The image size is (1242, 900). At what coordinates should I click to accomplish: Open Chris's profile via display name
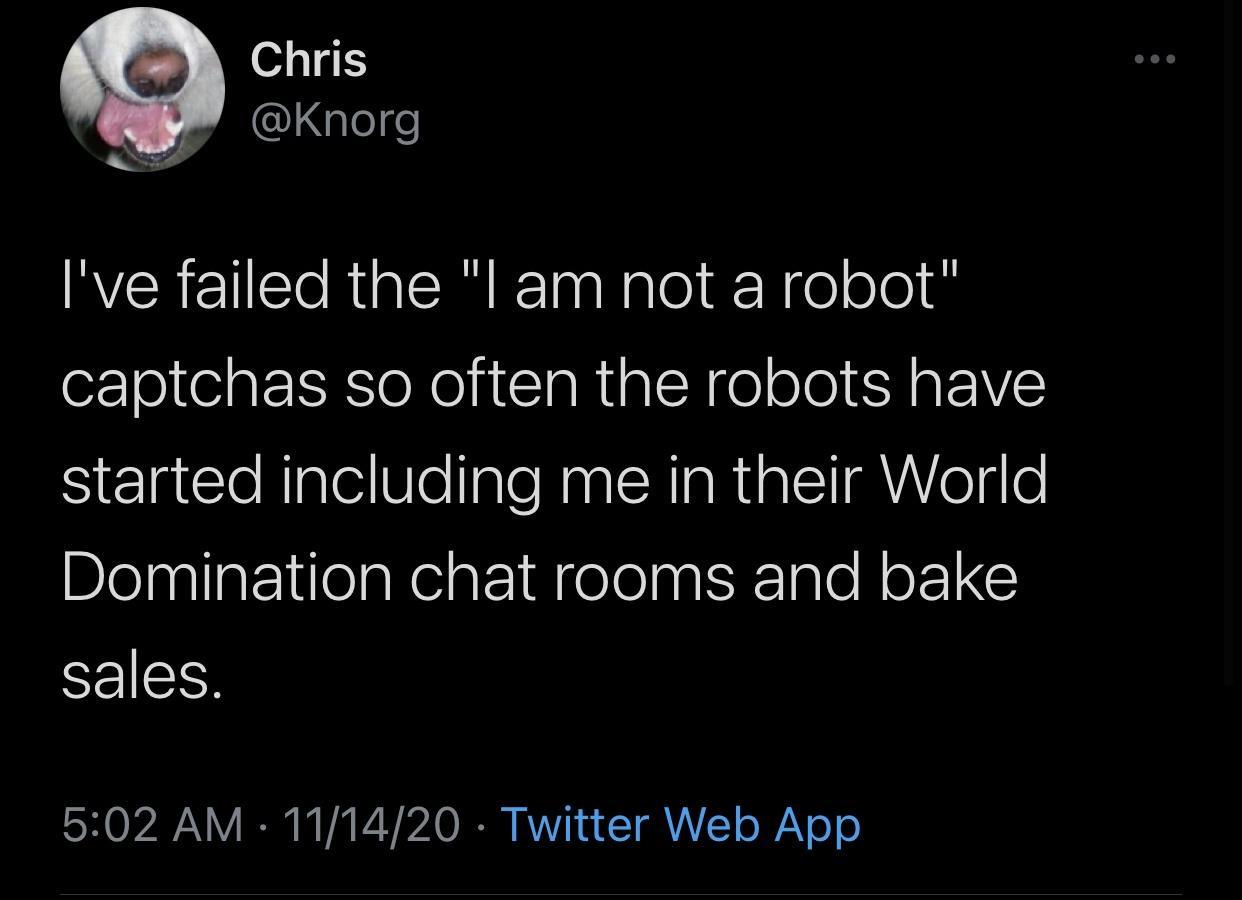pyautogui.click(x=309, y=60)
